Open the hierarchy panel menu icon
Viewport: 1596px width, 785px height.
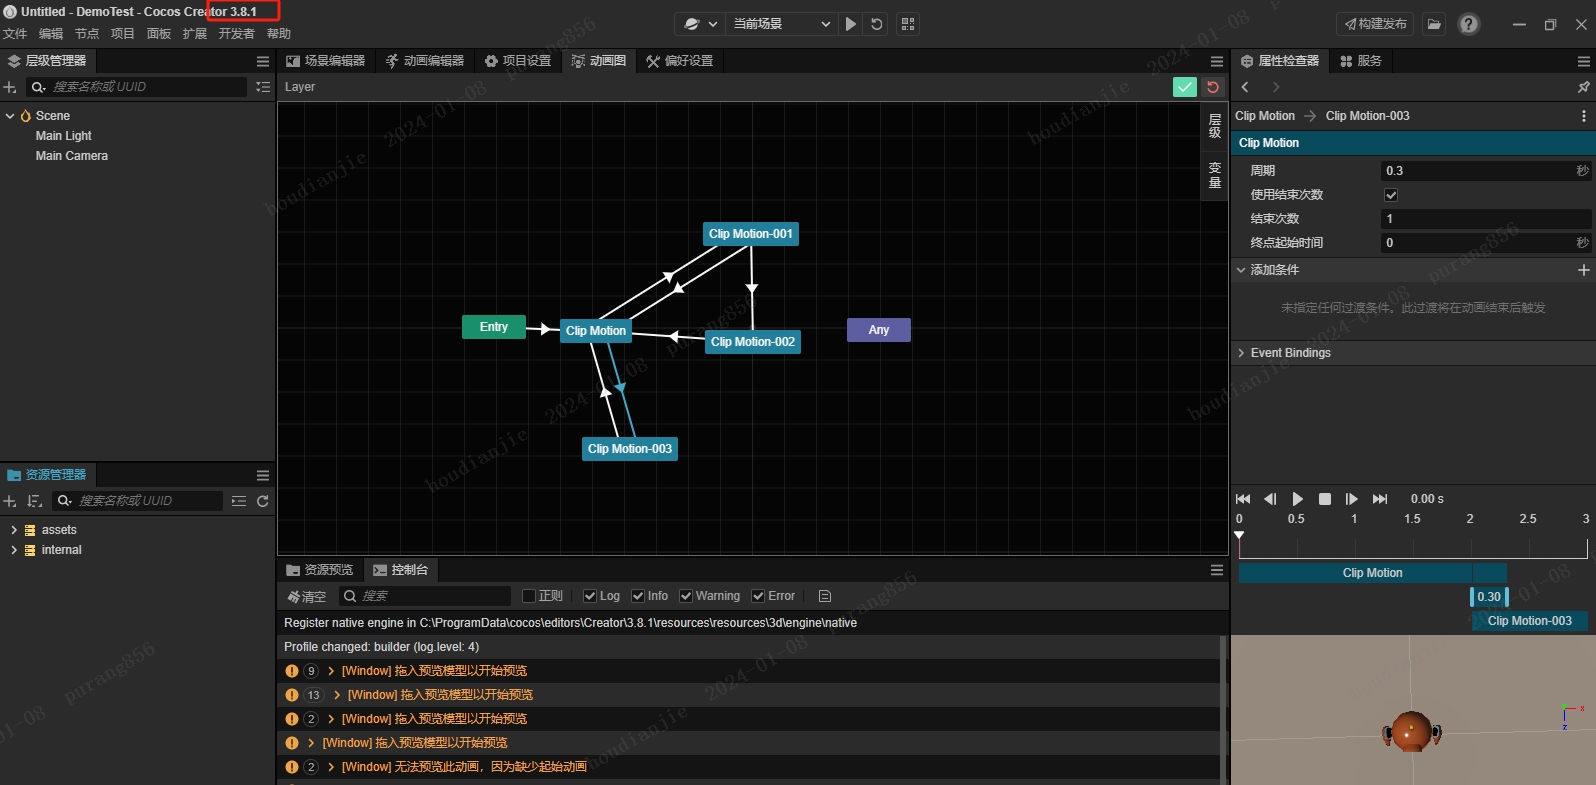(263, 61)
